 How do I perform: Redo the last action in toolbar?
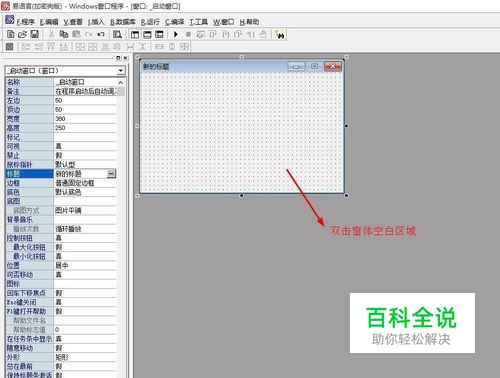pos(89,34)
